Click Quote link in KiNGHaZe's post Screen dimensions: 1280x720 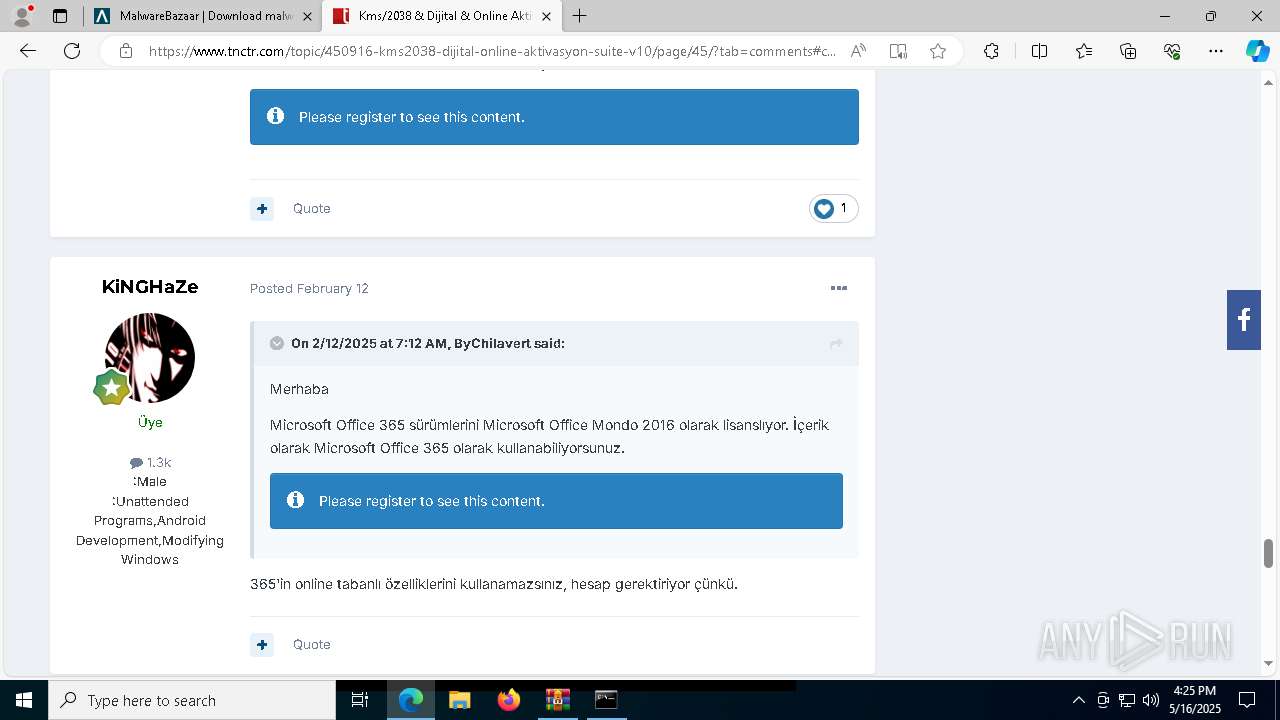[x=311, y=645]
